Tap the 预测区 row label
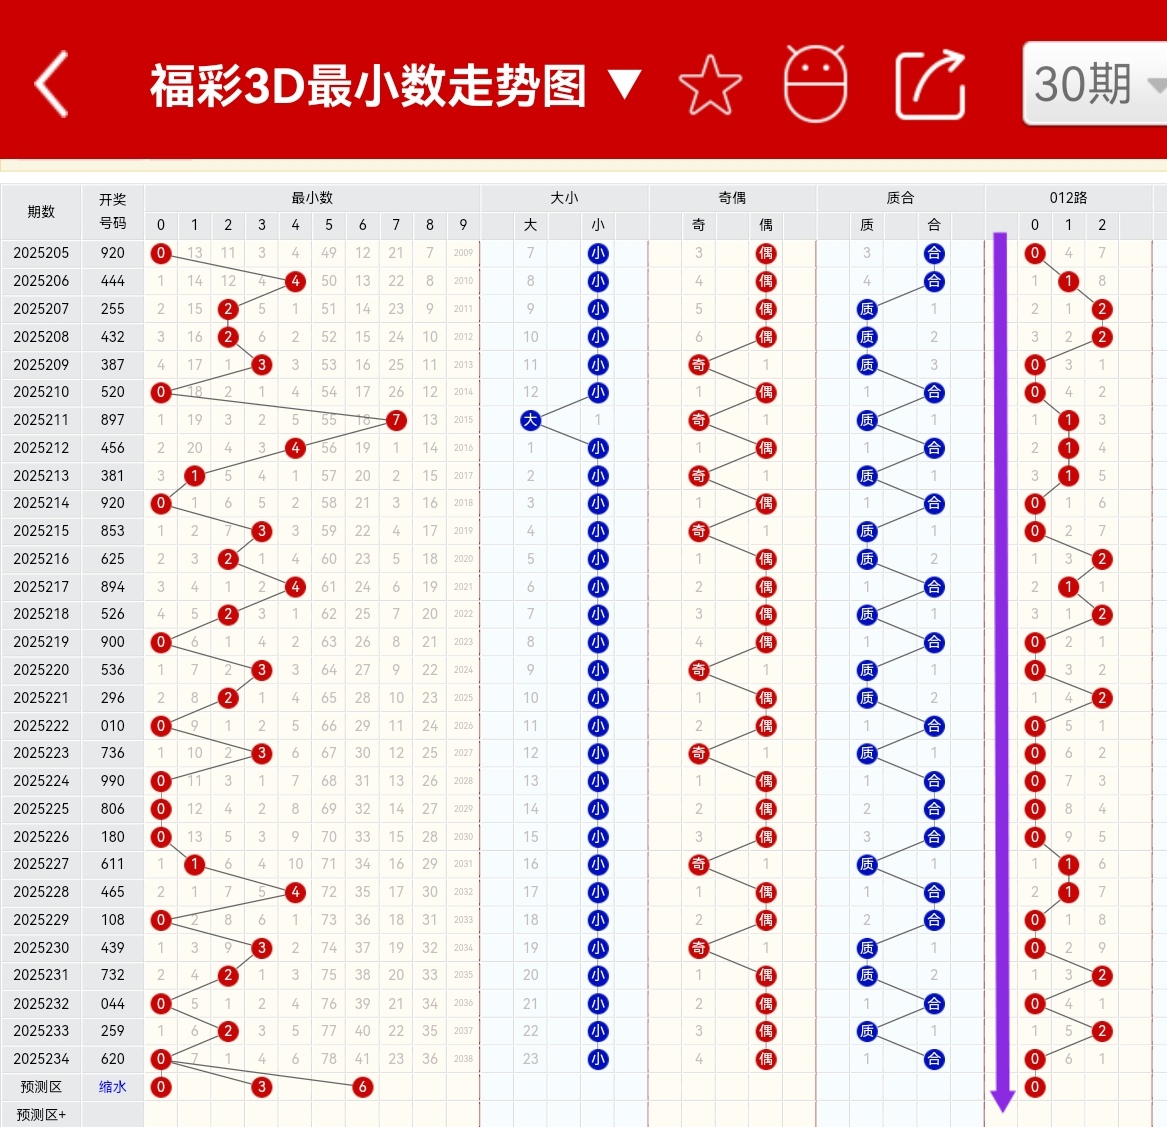Screen dimensions: 1167x1127 point(41,1087)
